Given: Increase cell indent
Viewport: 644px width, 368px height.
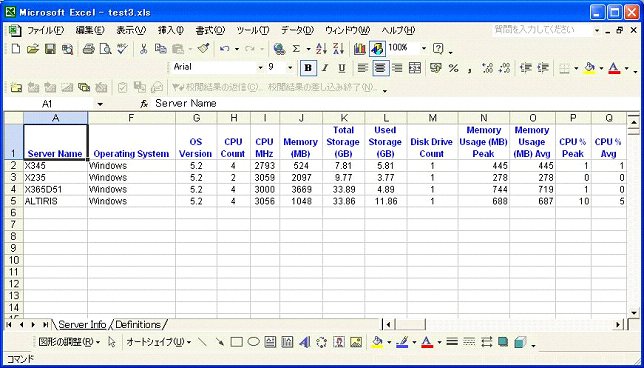Looking at the screenshot, I should click(543, 68).
